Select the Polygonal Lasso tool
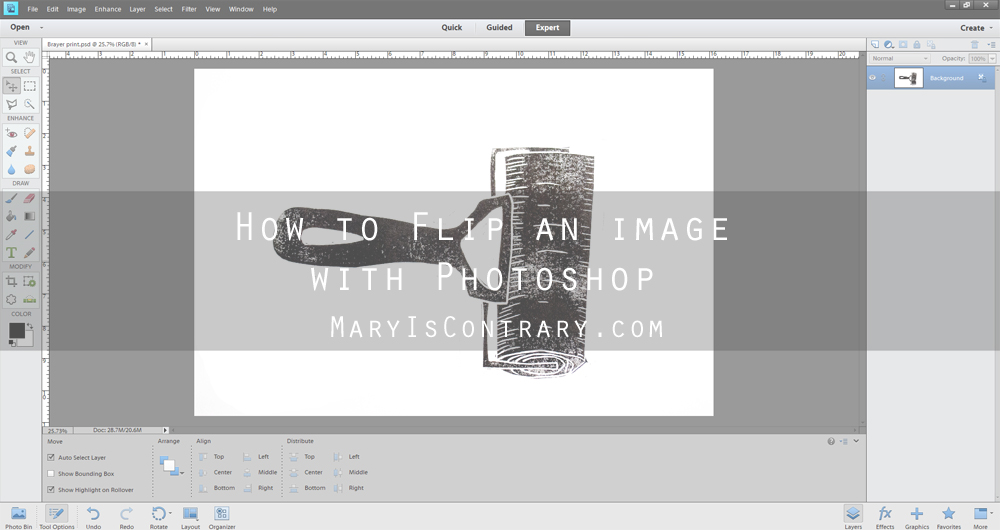The image size is (1000, 530). 11,104
